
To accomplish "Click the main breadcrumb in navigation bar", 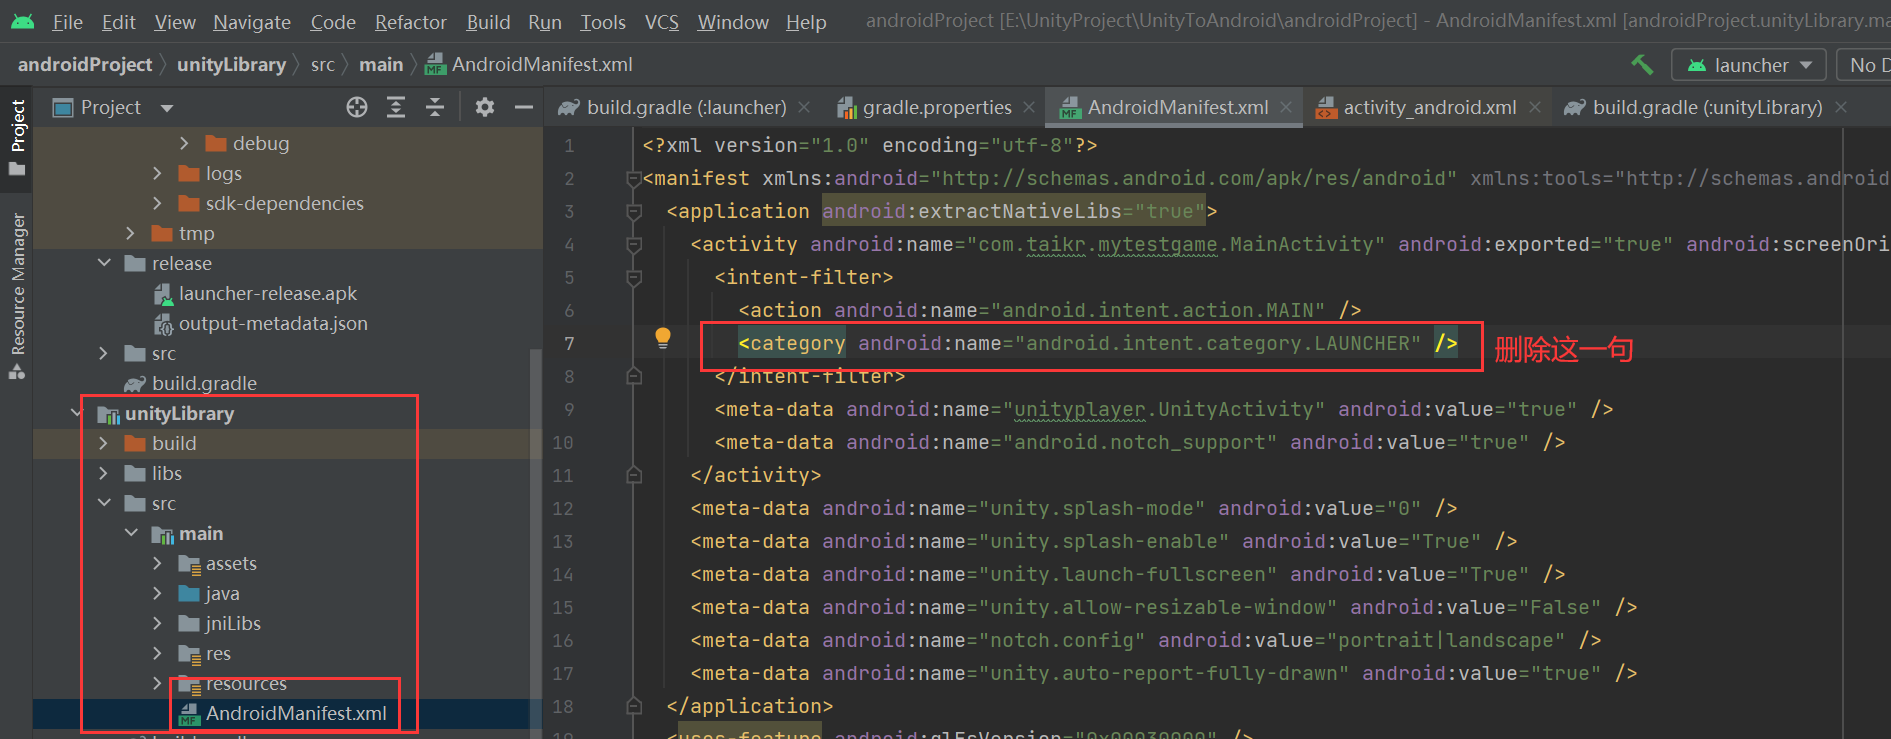I will pyautogui.click(x=381, y=65).
